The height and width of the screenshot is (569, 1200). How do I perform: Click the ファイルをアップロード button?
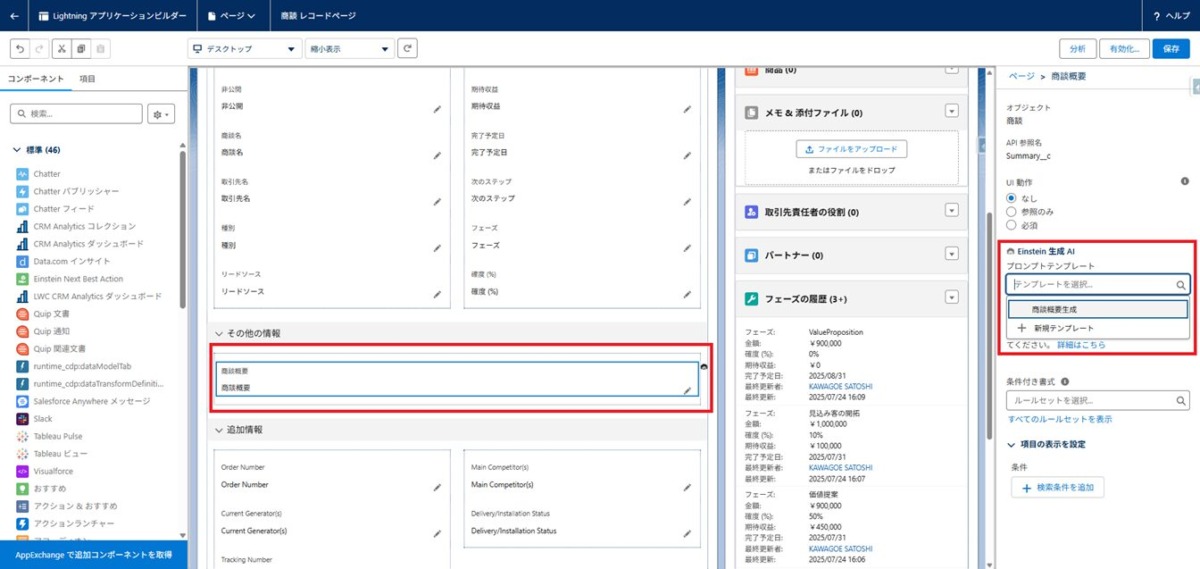point(852,149)
